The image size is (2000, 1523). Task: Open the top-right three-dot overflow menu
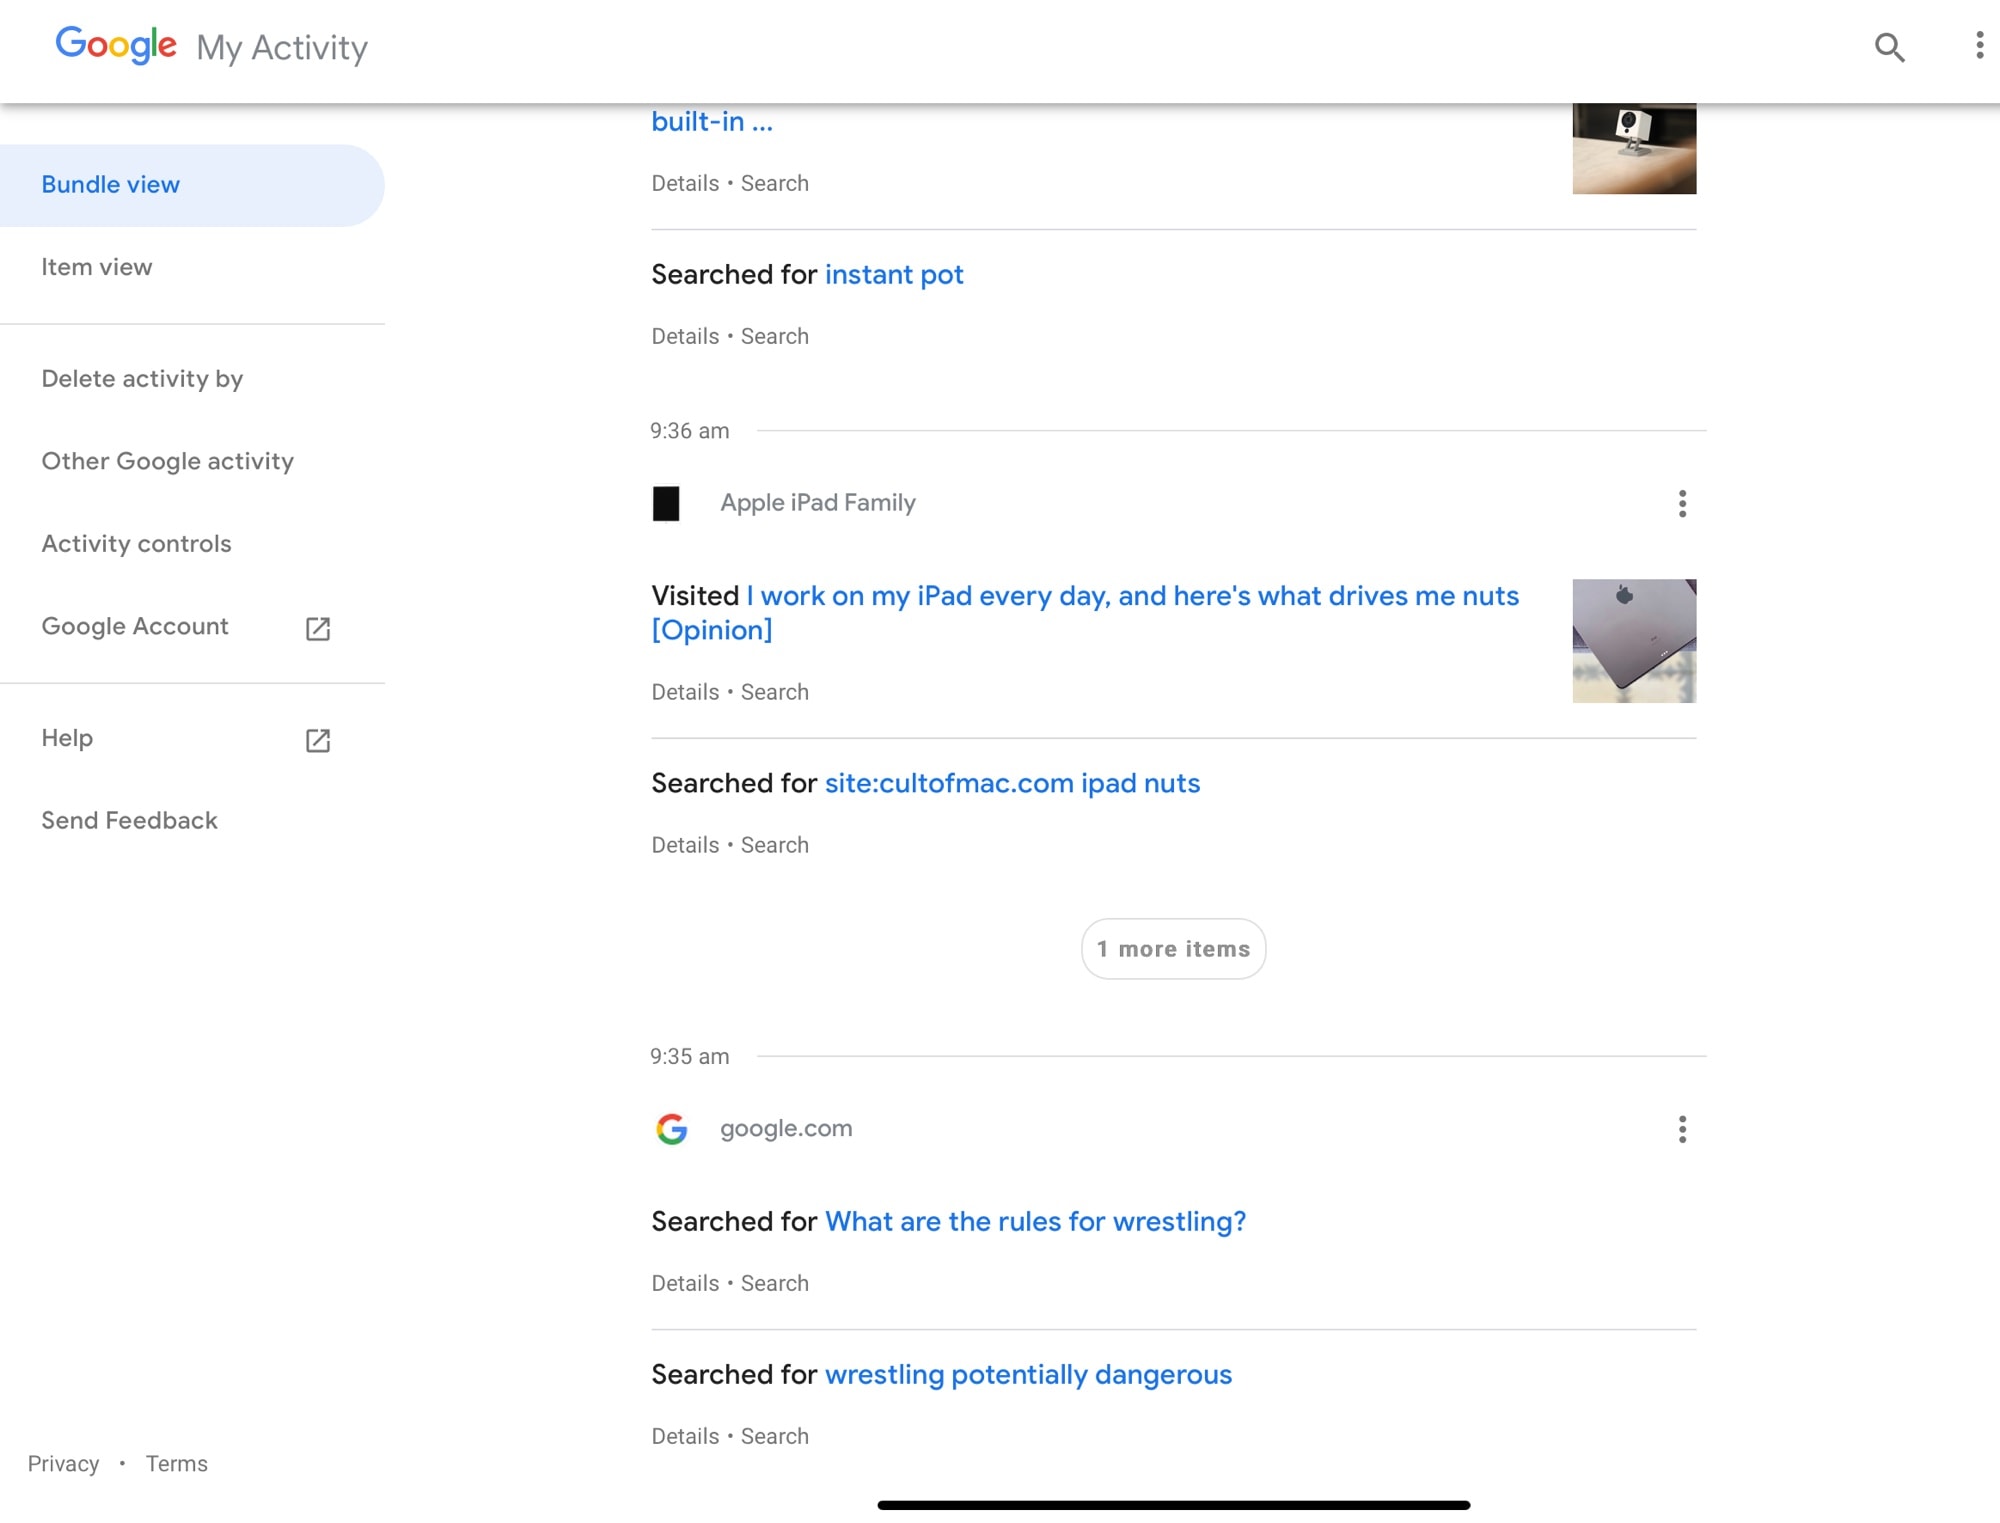[1977, 47]
